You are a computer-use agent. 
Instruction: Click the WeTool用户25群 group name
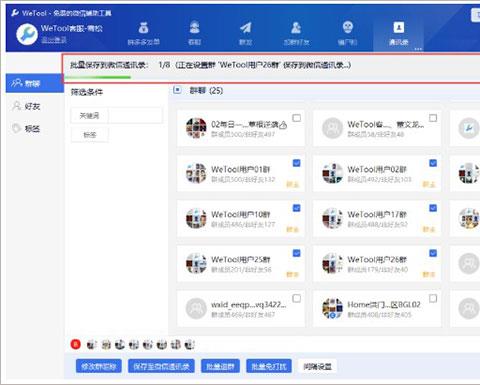[x=240, y=259]
